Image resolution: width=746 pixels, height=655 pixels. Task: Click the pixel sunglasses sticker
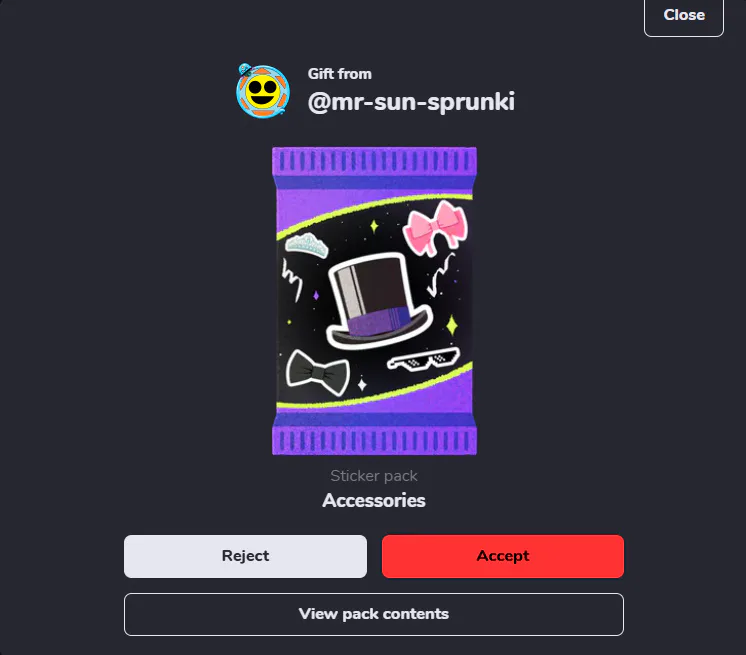pyautogui.click(x=423, y=360)
